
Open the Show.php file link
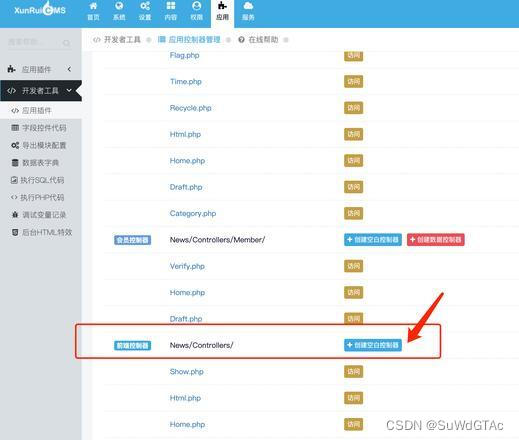click(186, 372)
